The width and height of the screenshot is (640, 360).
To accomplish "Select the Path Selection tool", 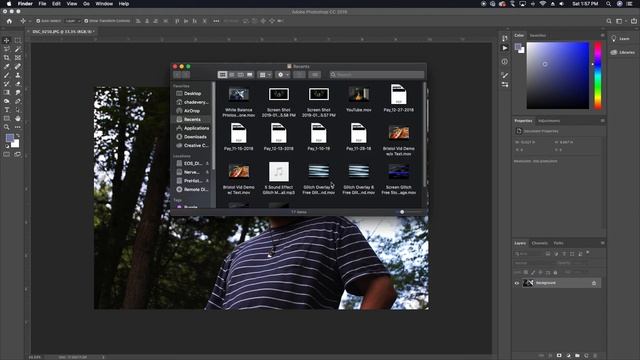I will click(x=18, y=110).
